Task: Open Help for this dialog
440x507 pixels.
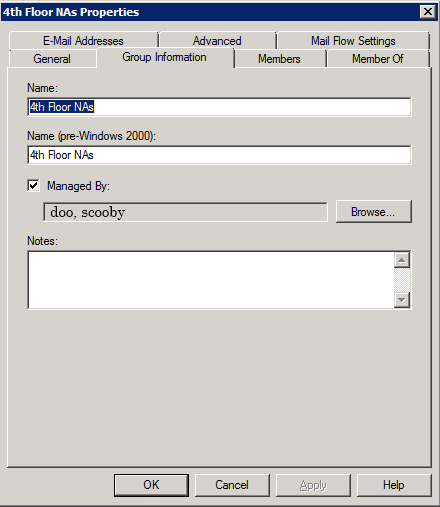Action: coord(394,485)
